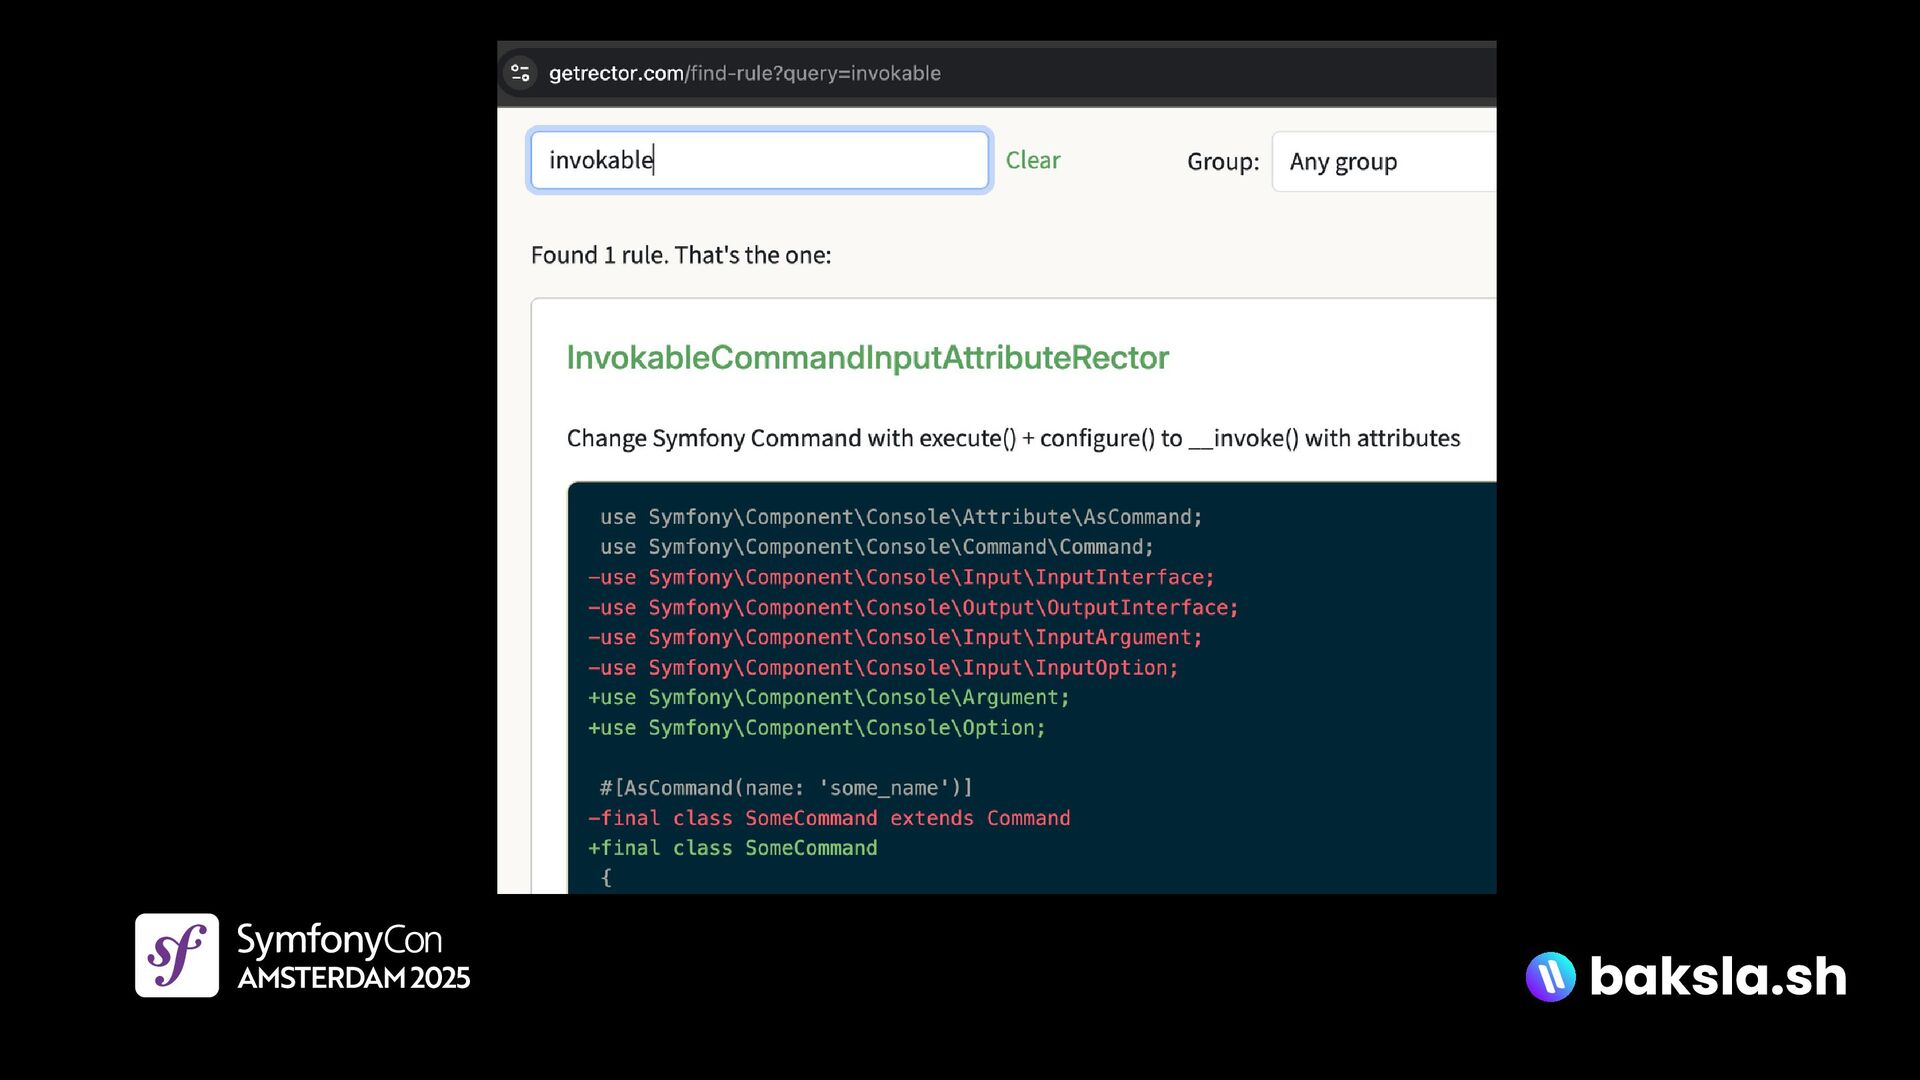1920x1080 pixels.
Task: Click the removed OutputInterface use line
Action: click(x=912, y=607)
